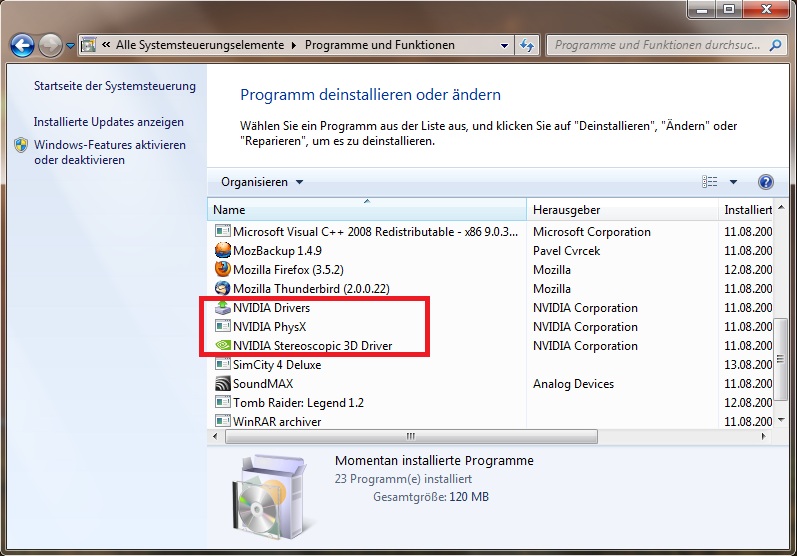Viewport: 797px width, 556px height.
Task: Open Startseite der Systemsteuerung
Action: [x=114, y=86]
